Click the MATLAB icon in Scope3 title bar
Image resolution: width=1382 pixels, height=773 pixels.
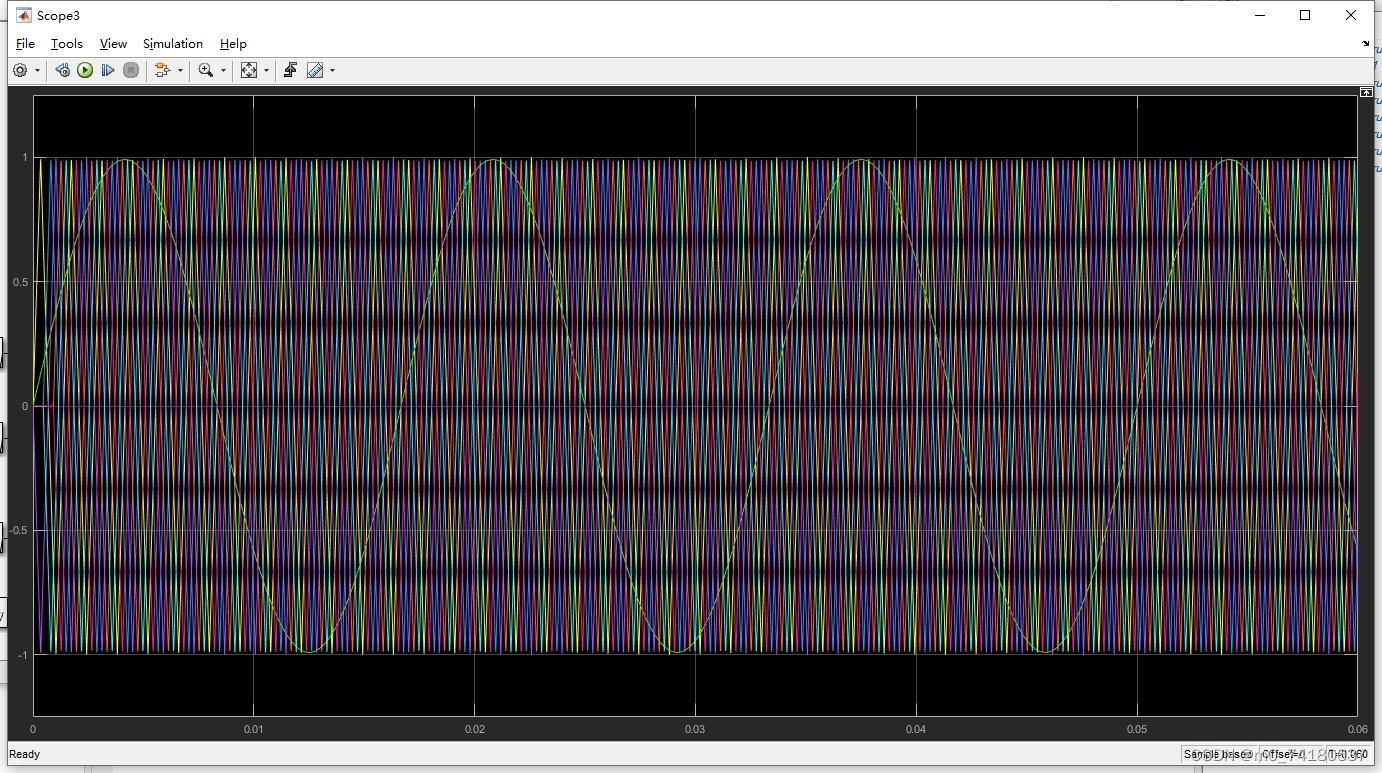[x=25, y=15]
